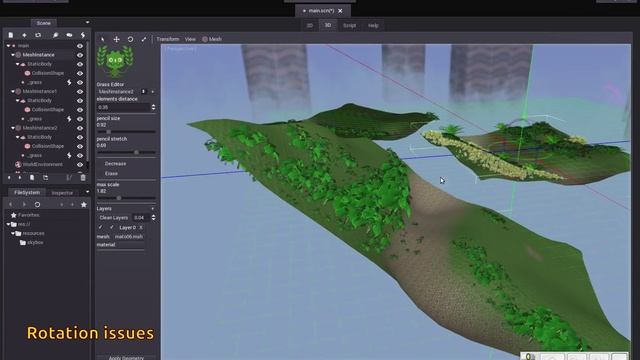The width and height of the screenshot is (640, 360).
Task: Collapse the MeshInstance2 node tree
Action: (13, 128)
